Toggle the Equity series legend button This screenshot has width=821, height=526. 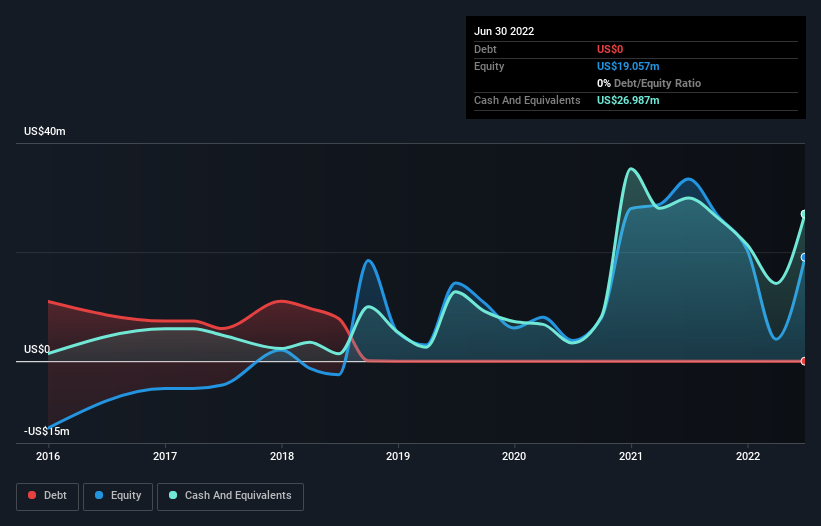click(118, 496)
